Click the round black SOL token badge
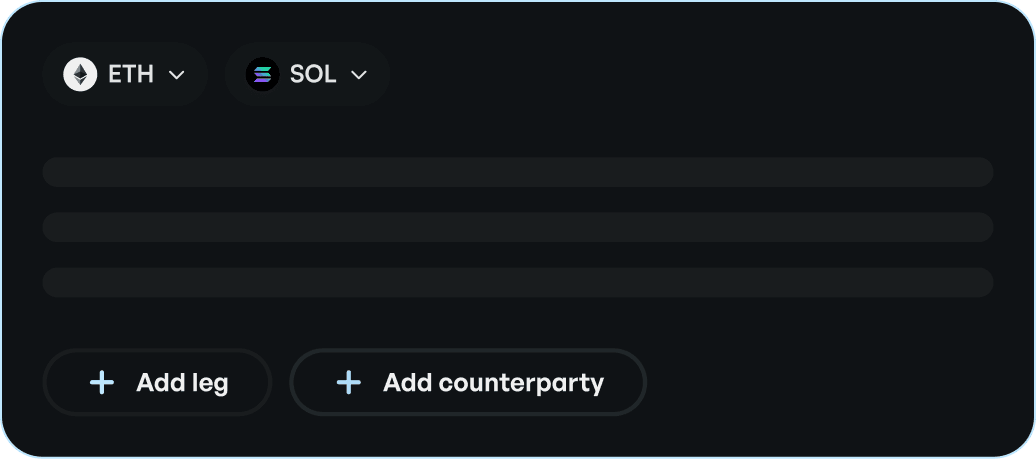This screenshot has height=459, width=1036. point(262,75)
